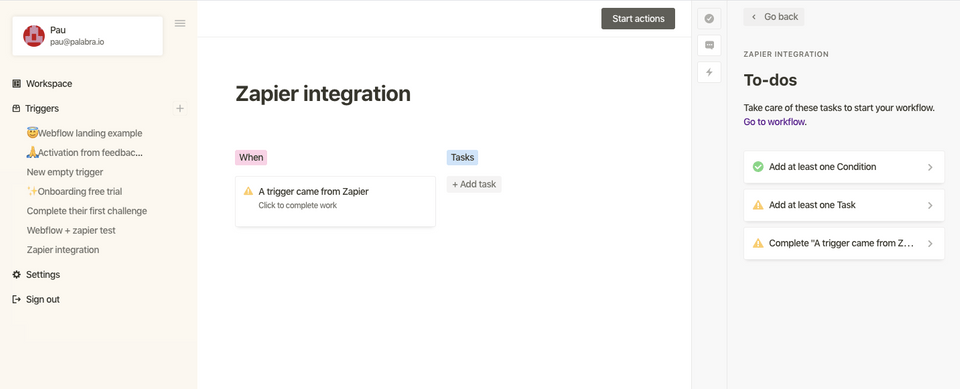Click warning icon on Add Task to-do

[x=758, y=205]
